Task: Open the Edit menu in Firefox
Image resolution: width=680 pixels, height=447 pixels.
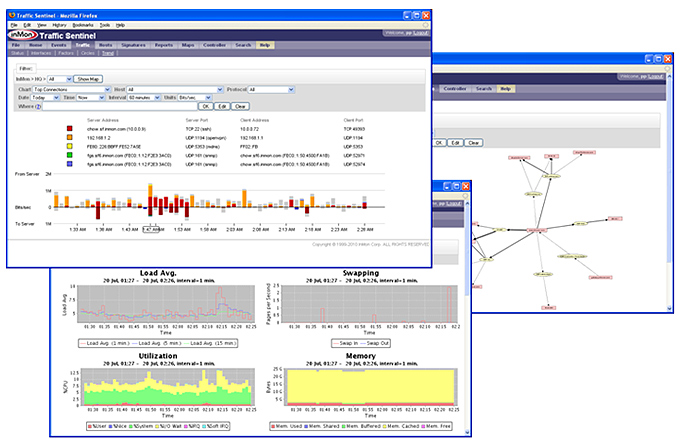Action: click(27, 25)
